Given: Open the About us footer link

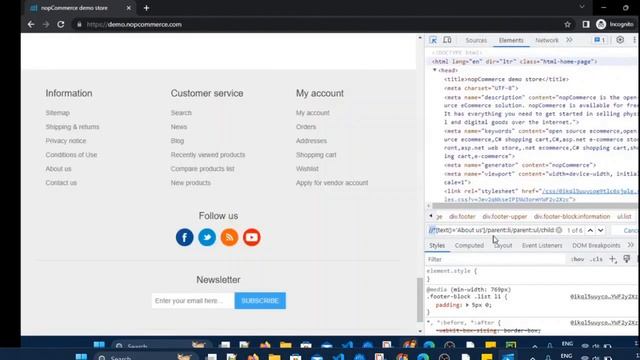Looking at the screenshot, I should pyautogui.click(x=58, y=169).
